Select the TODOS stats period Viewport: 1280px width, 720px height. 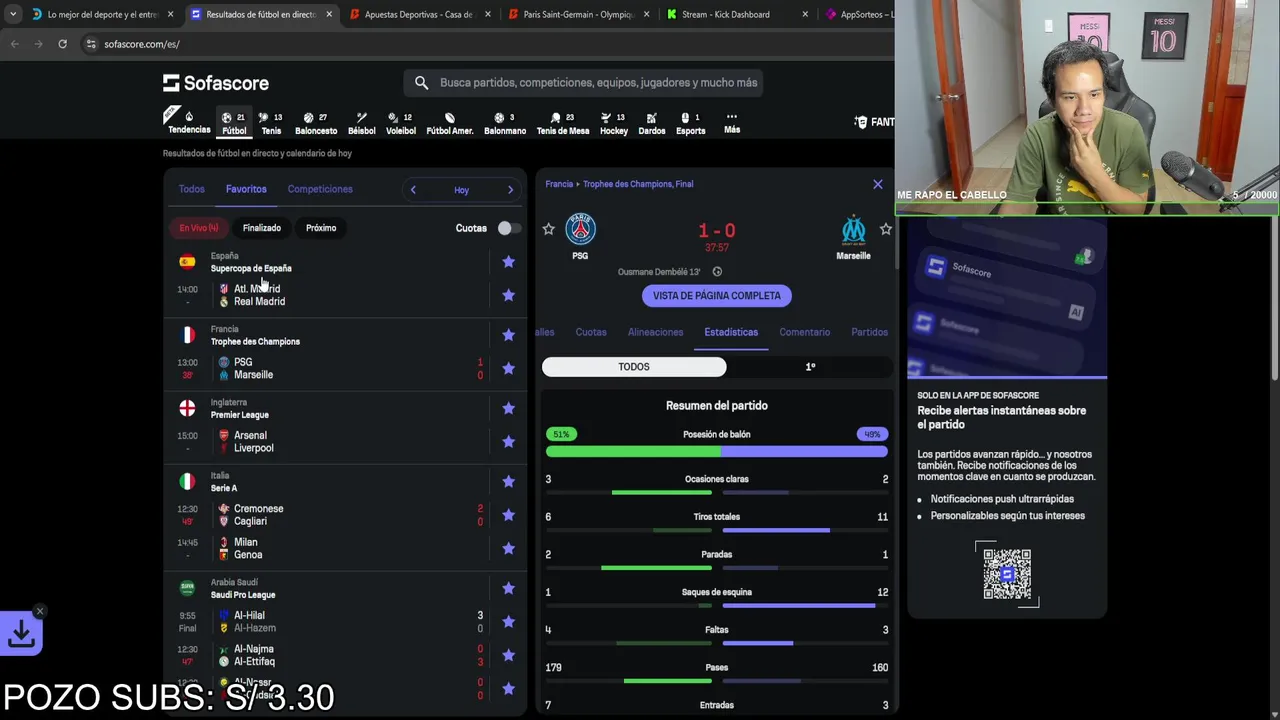pos(634,367)
